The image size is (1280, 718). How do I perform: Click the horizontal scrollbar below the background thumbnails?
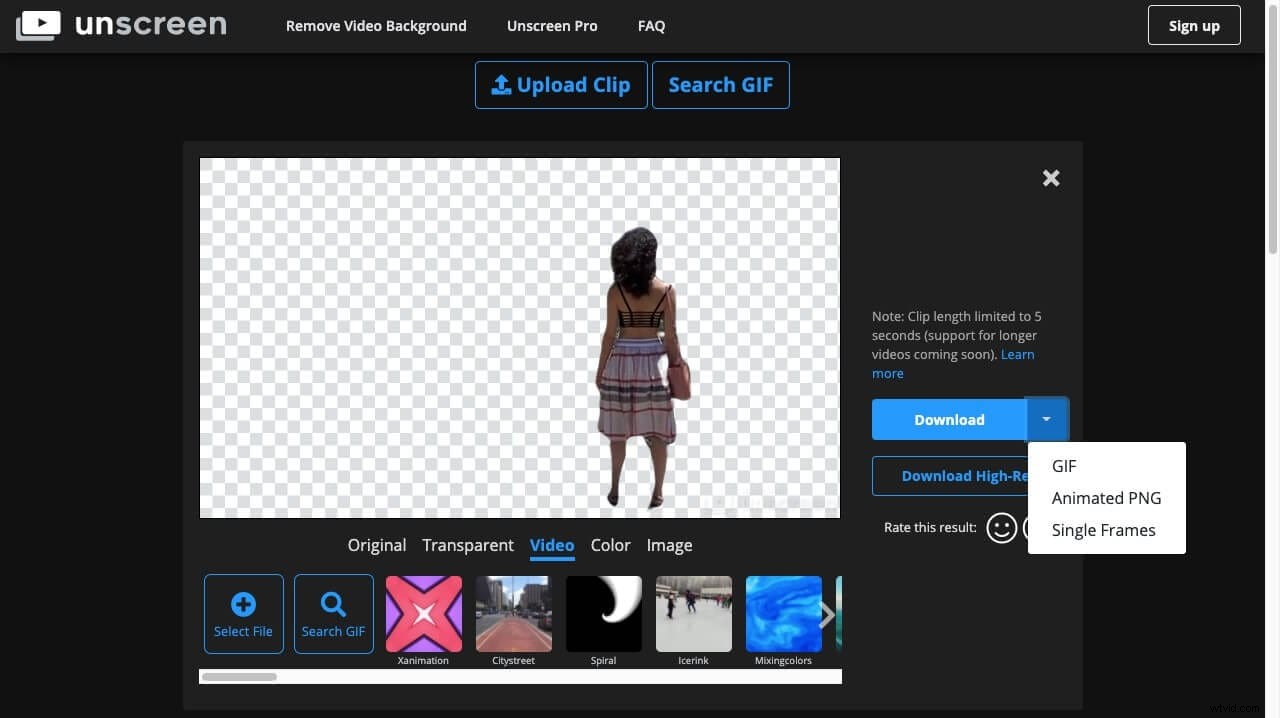click(x=239, y=677)
